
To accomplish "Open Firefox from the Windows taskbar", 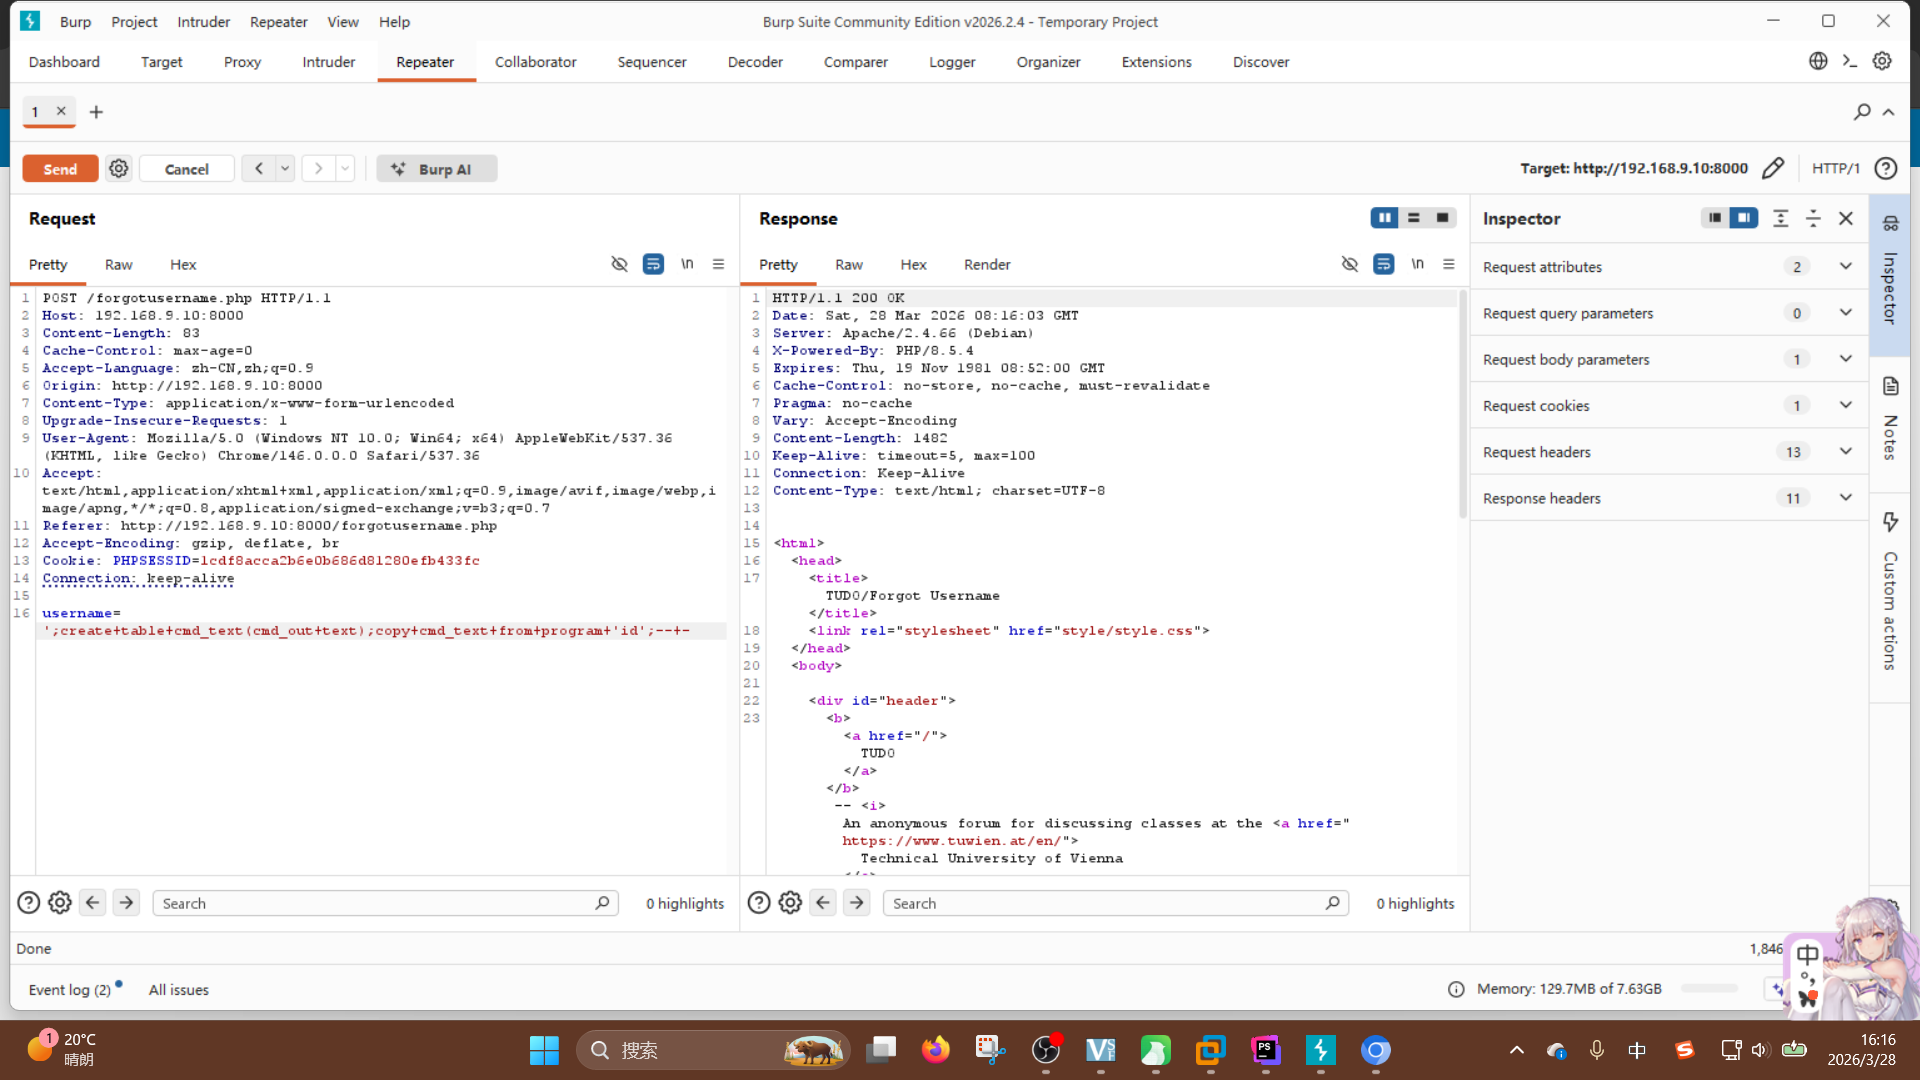I will click(935, 1050).
